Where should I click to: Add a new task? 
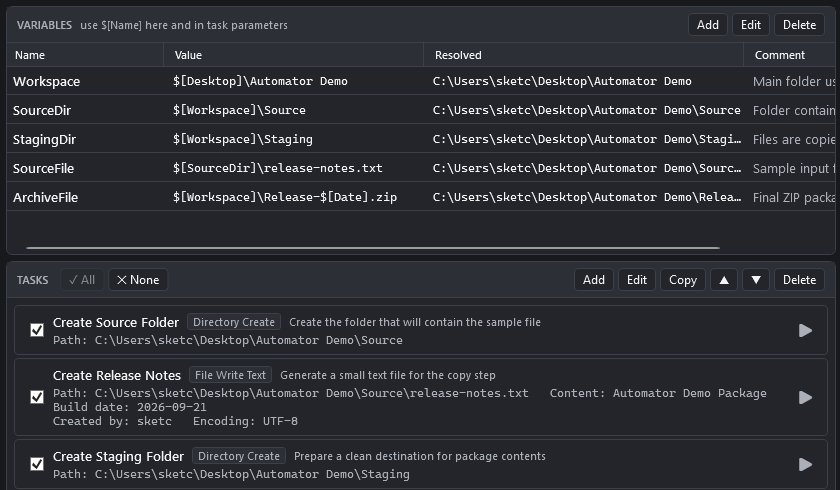[x=594, y=280]
